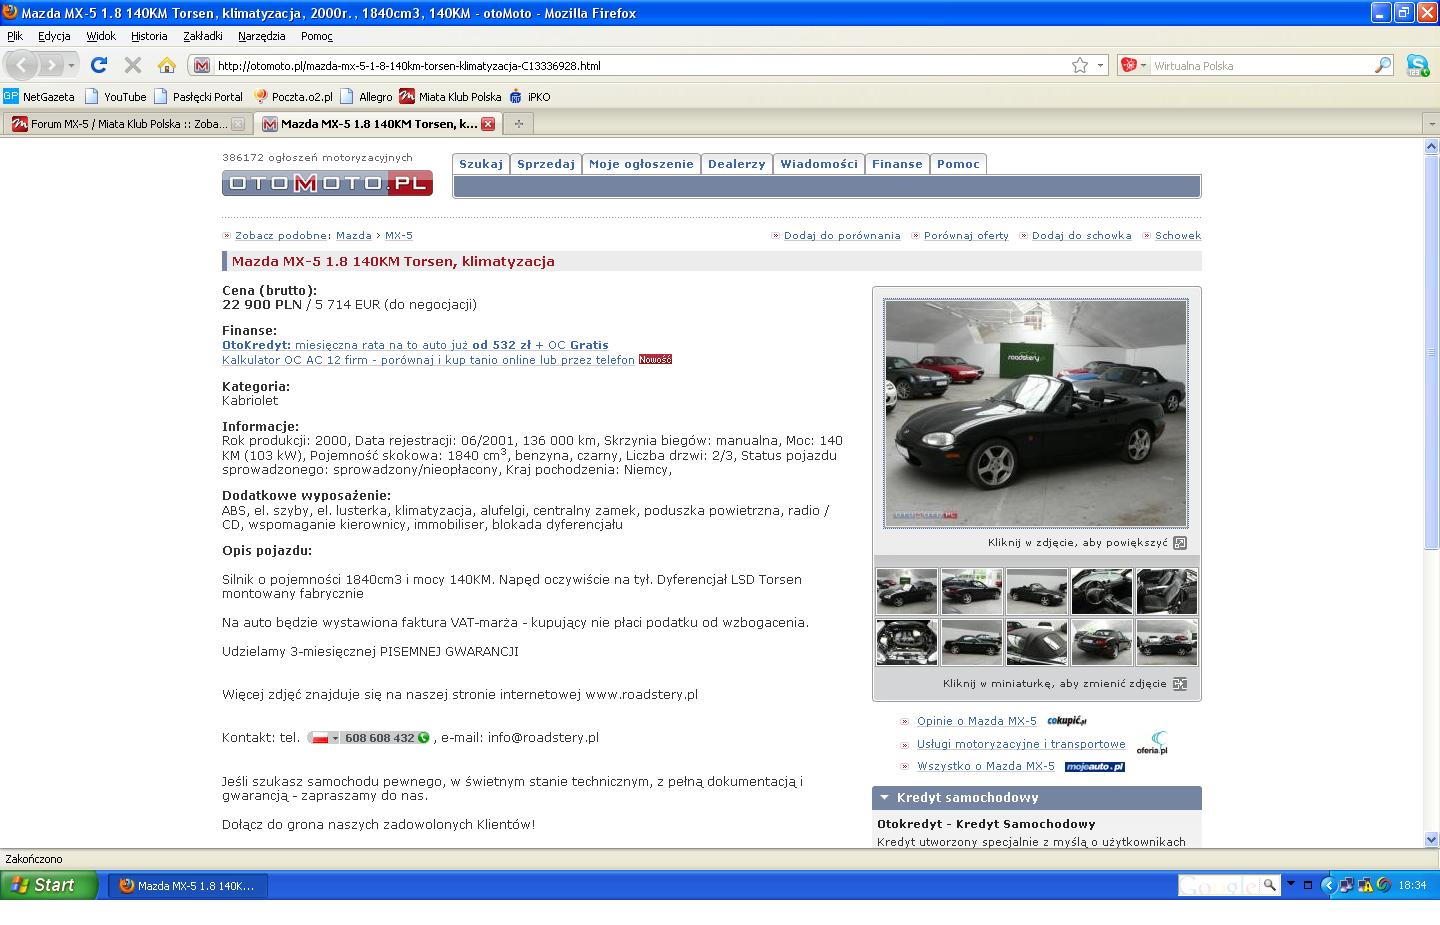The image size is (1440, 925).
Task: Open the taskbar Google search options arrow
Action: (x=1290, y=884)
